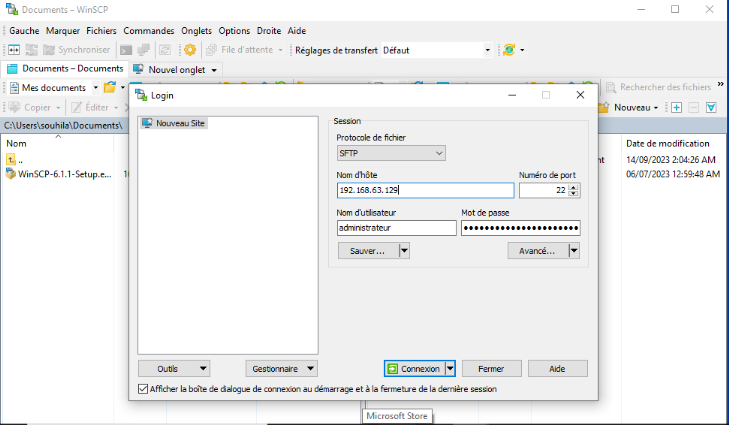Expand the Connexion button dropdown arrow
The height and width of the screenshot is (425, 729).
click(450, 369)
